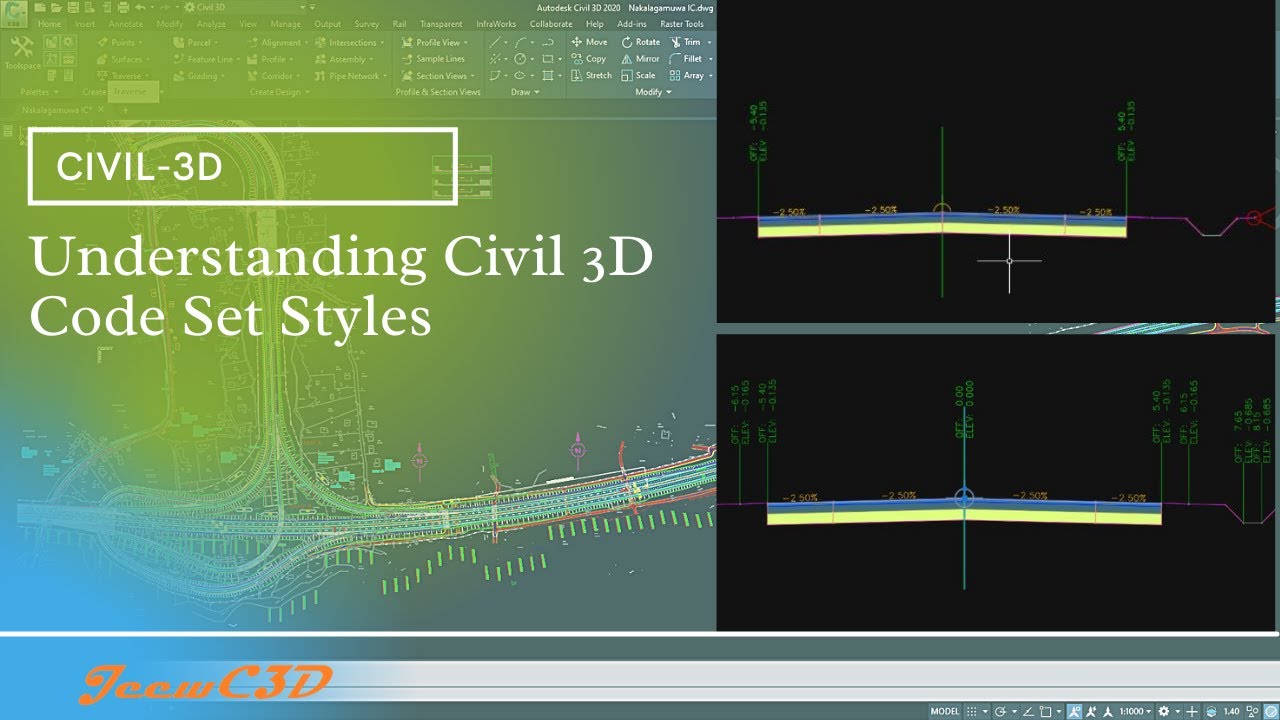Toggle the object snap tracking angle icon
The height and width of the screenshot is (720, 1280).
1027,711
